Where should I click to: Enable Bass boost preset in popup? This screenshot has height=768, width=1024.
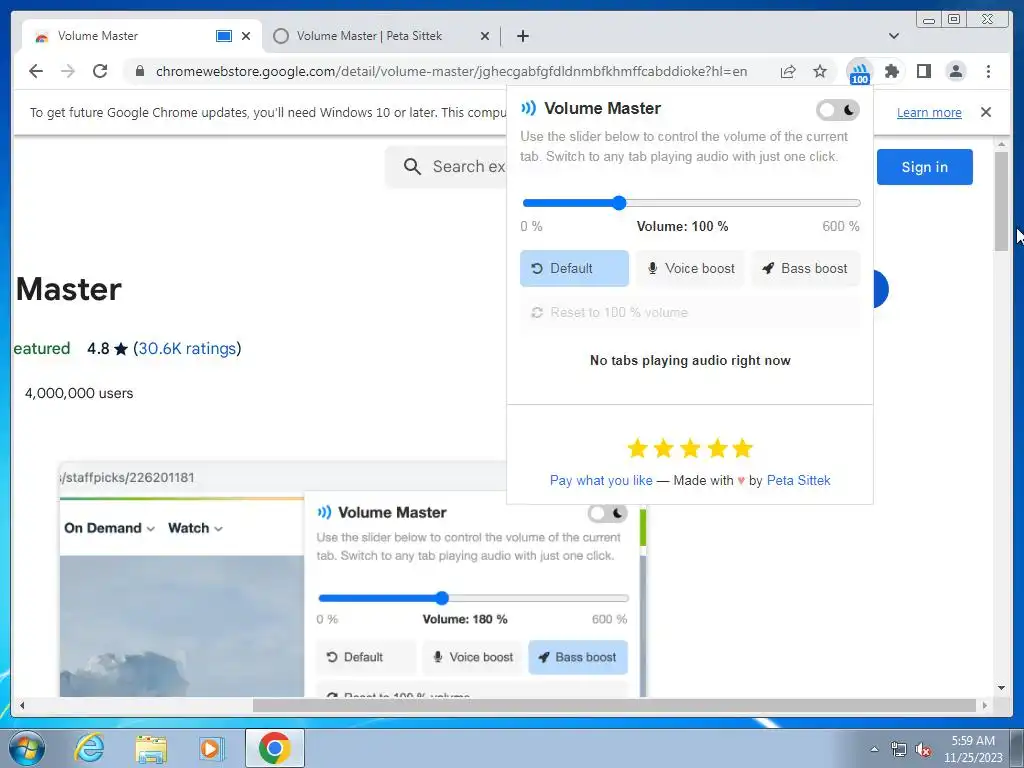click(805, 268)
